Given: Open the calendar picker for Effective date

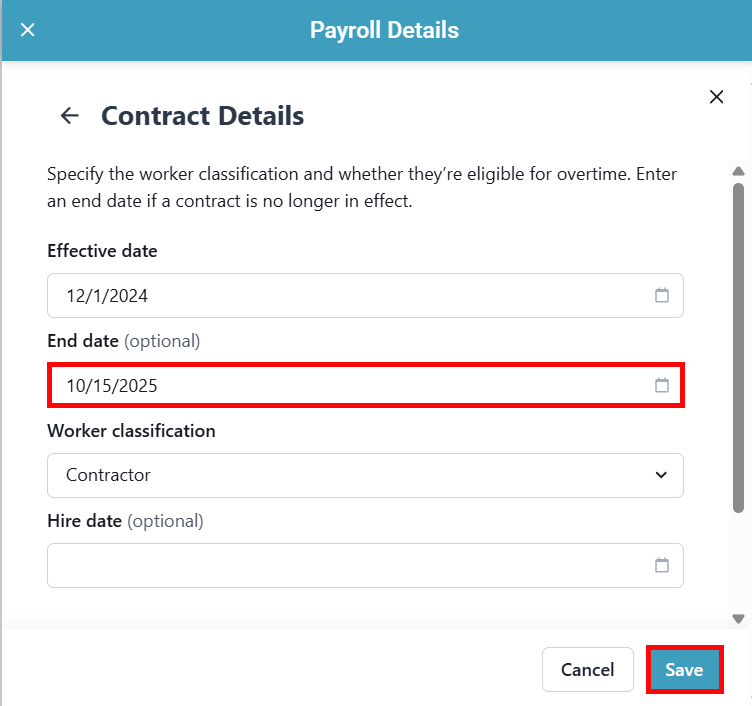Looking at the screenshot, I should (661, 296).
